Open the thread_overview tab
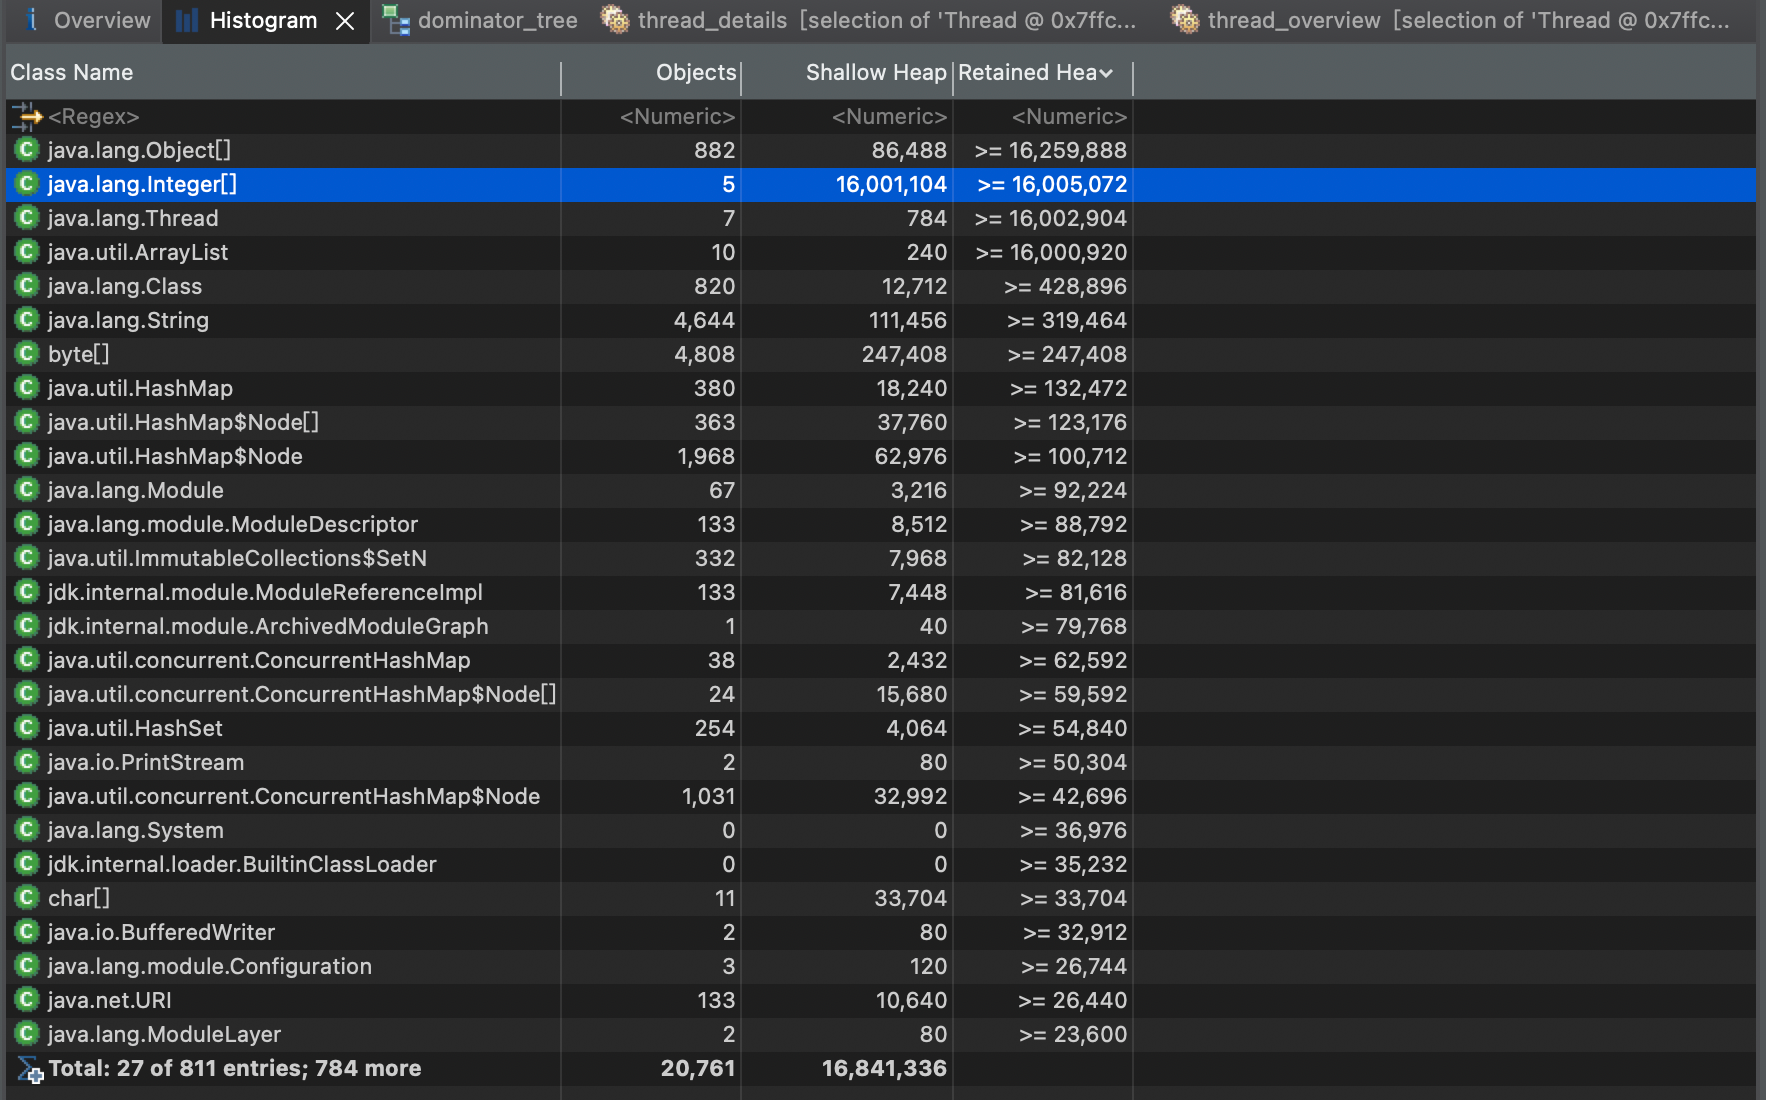 coord(1450,20)
